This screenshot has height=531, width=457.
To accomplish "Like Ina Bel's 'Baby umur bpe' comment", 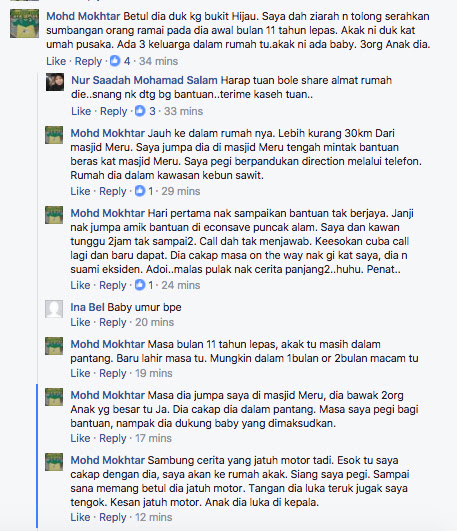I will click(x=80, y=322).
